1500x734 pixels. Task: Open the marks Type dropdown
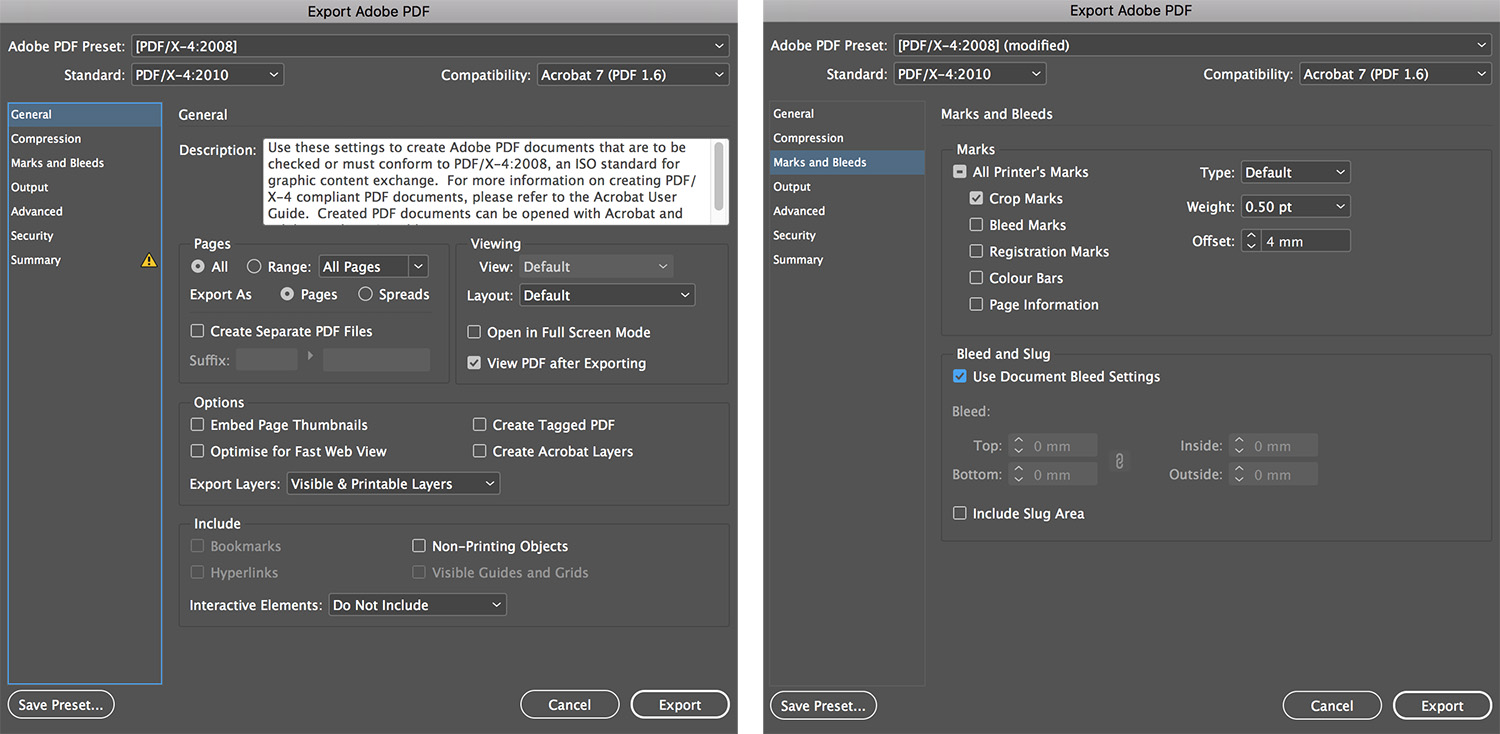[x=1296, y=172]
